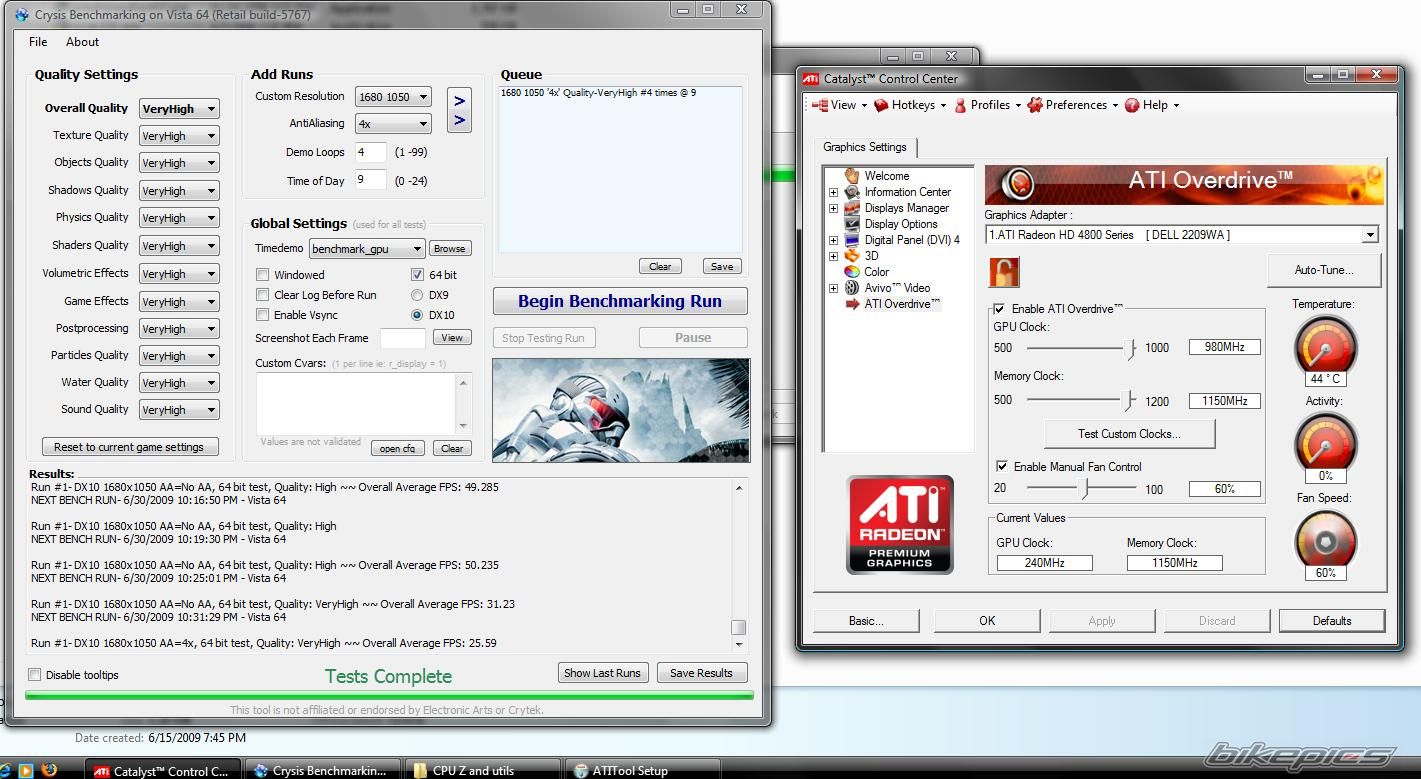Click the Hotkeys toolbar icon

pyautogui.click(x=881, y=105)
